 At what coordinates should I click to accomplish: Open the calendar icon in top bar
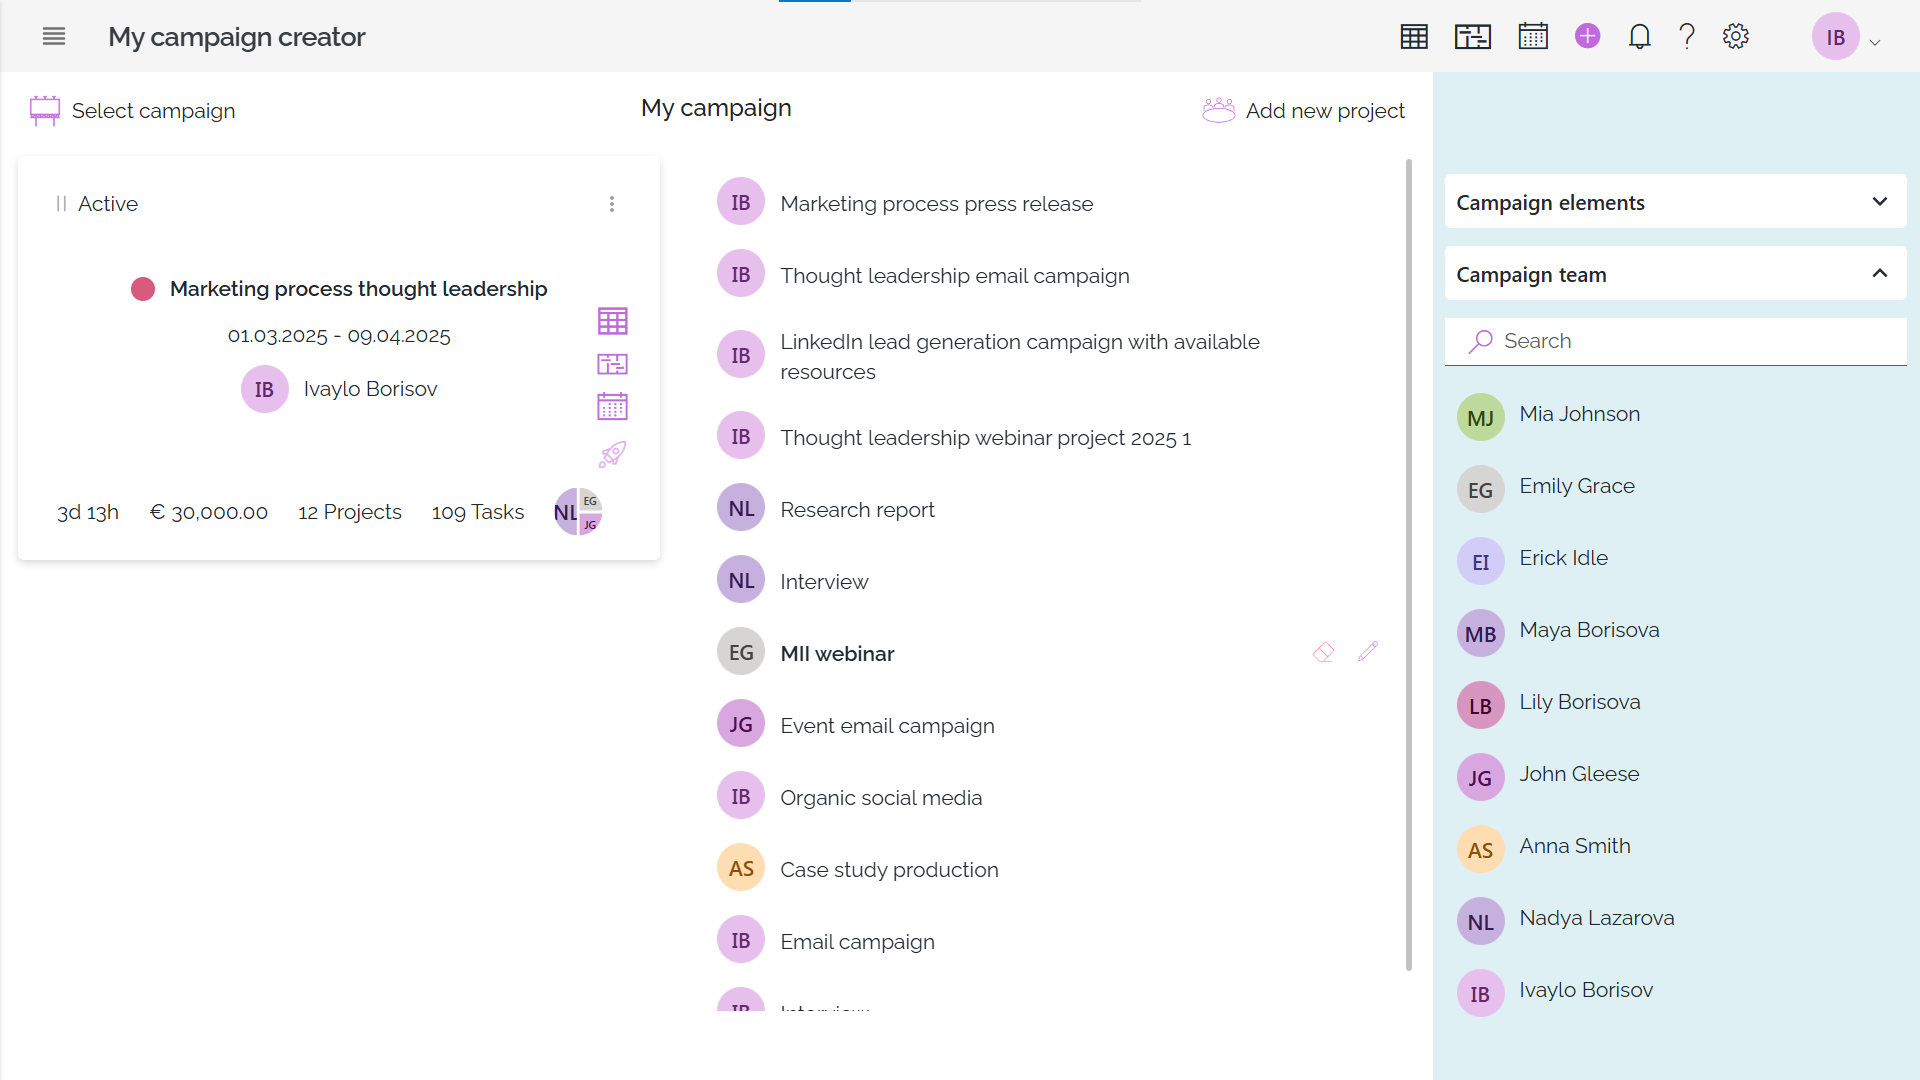point(1533,37)
